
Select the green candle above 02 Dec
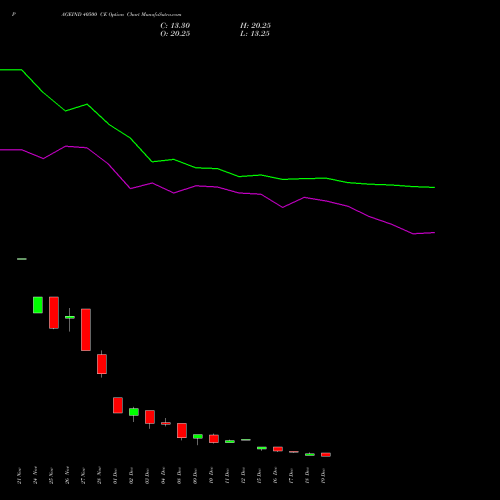coord(134,412)
